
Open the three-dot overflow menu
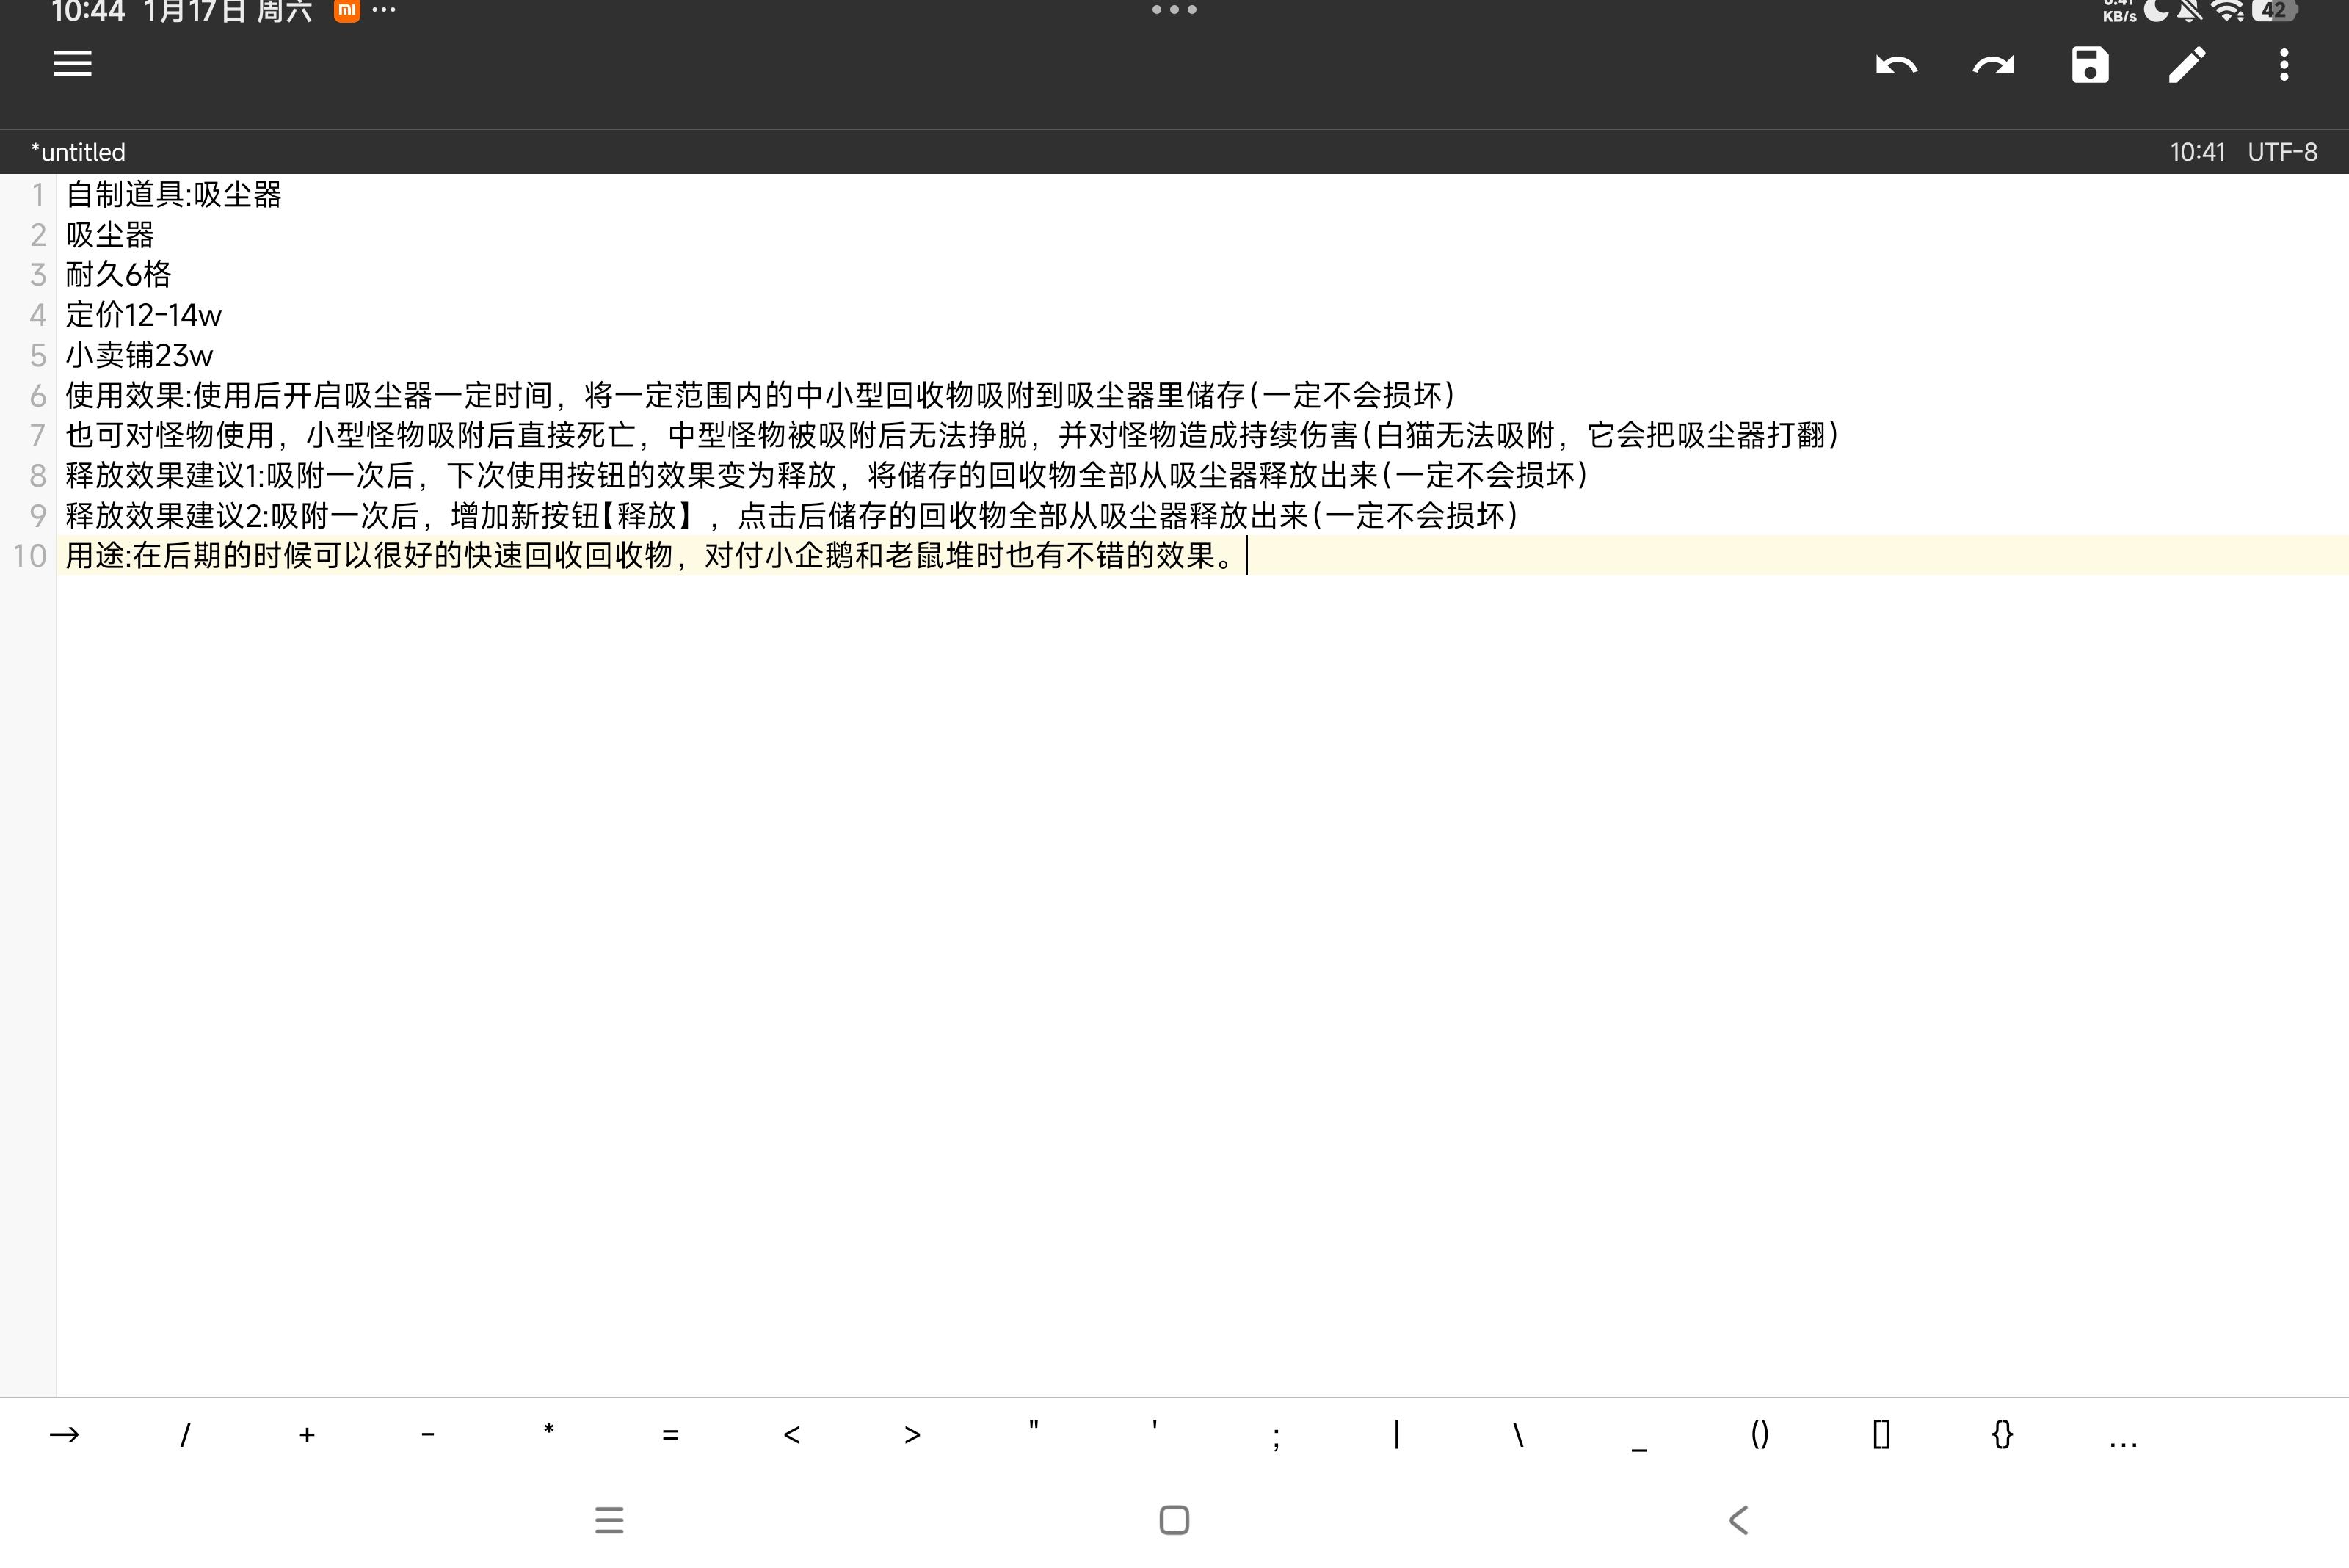click(x=2284, y=66)
